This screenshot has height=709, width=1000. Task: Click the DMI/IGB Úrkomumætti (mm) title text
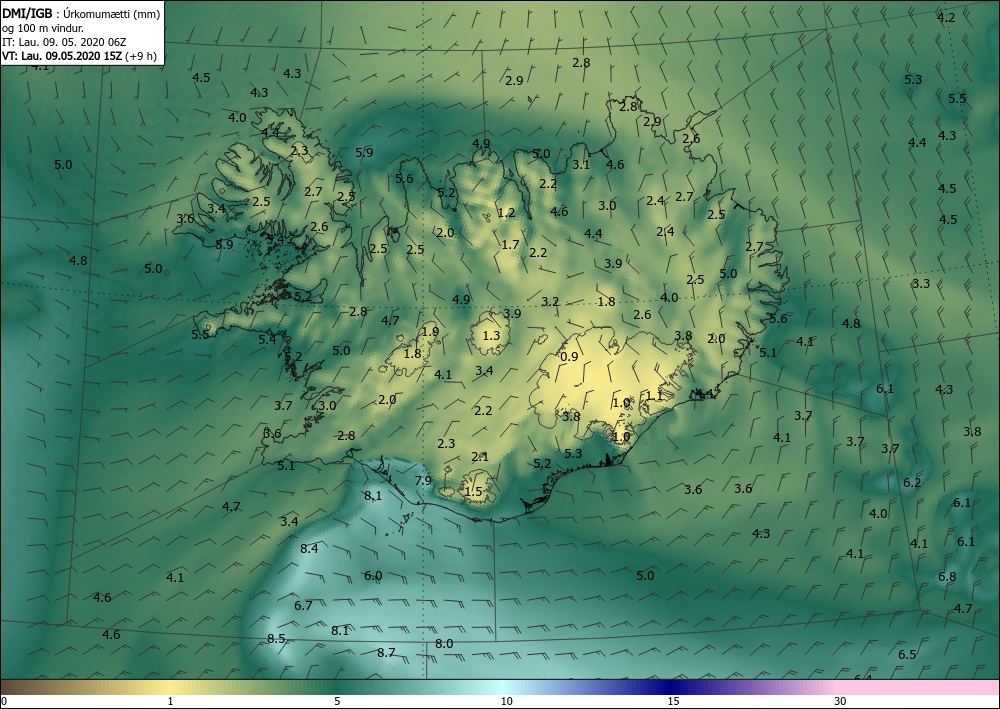point(81,14)
